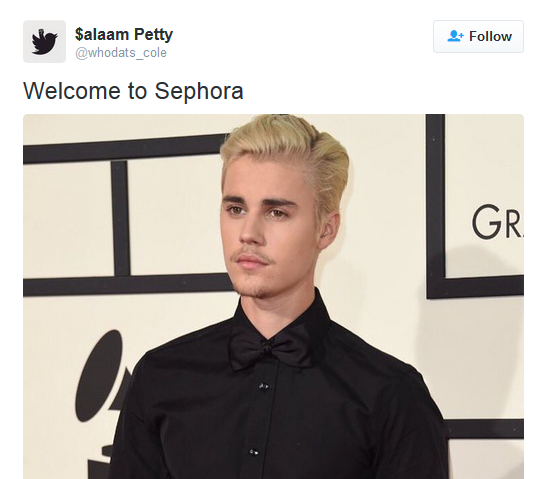This screenshot has height=479, width=548.
Task: Click the "GR" lettering in the photo
Action: coord(497,222)
